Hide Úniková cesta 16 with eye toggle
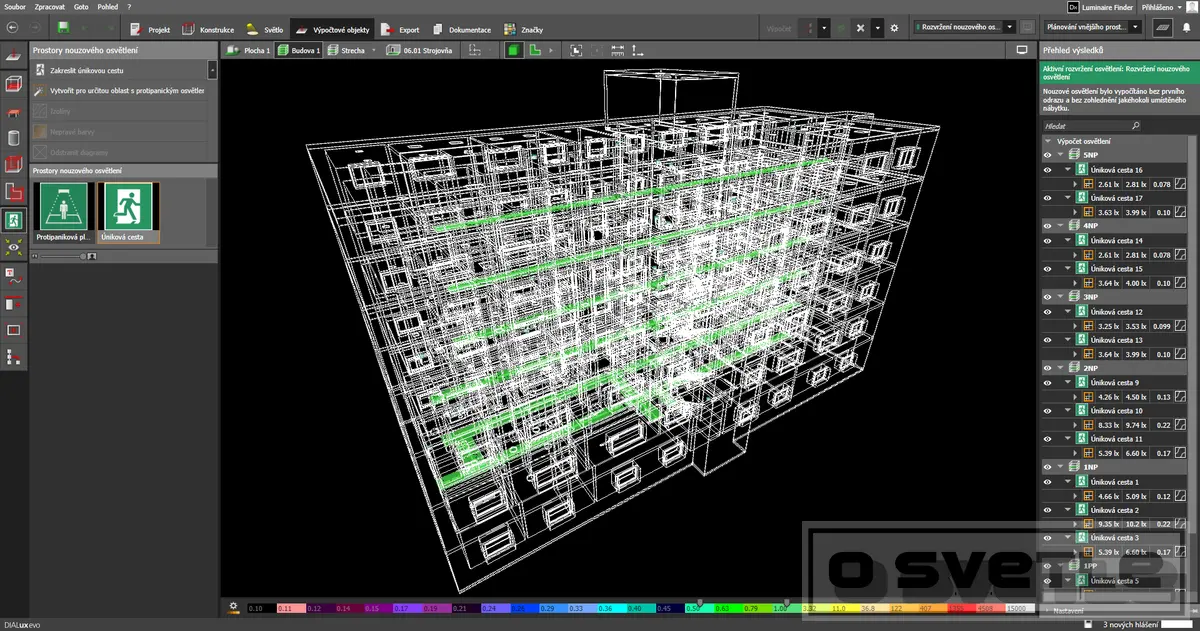 click(x=1048, y=170)
